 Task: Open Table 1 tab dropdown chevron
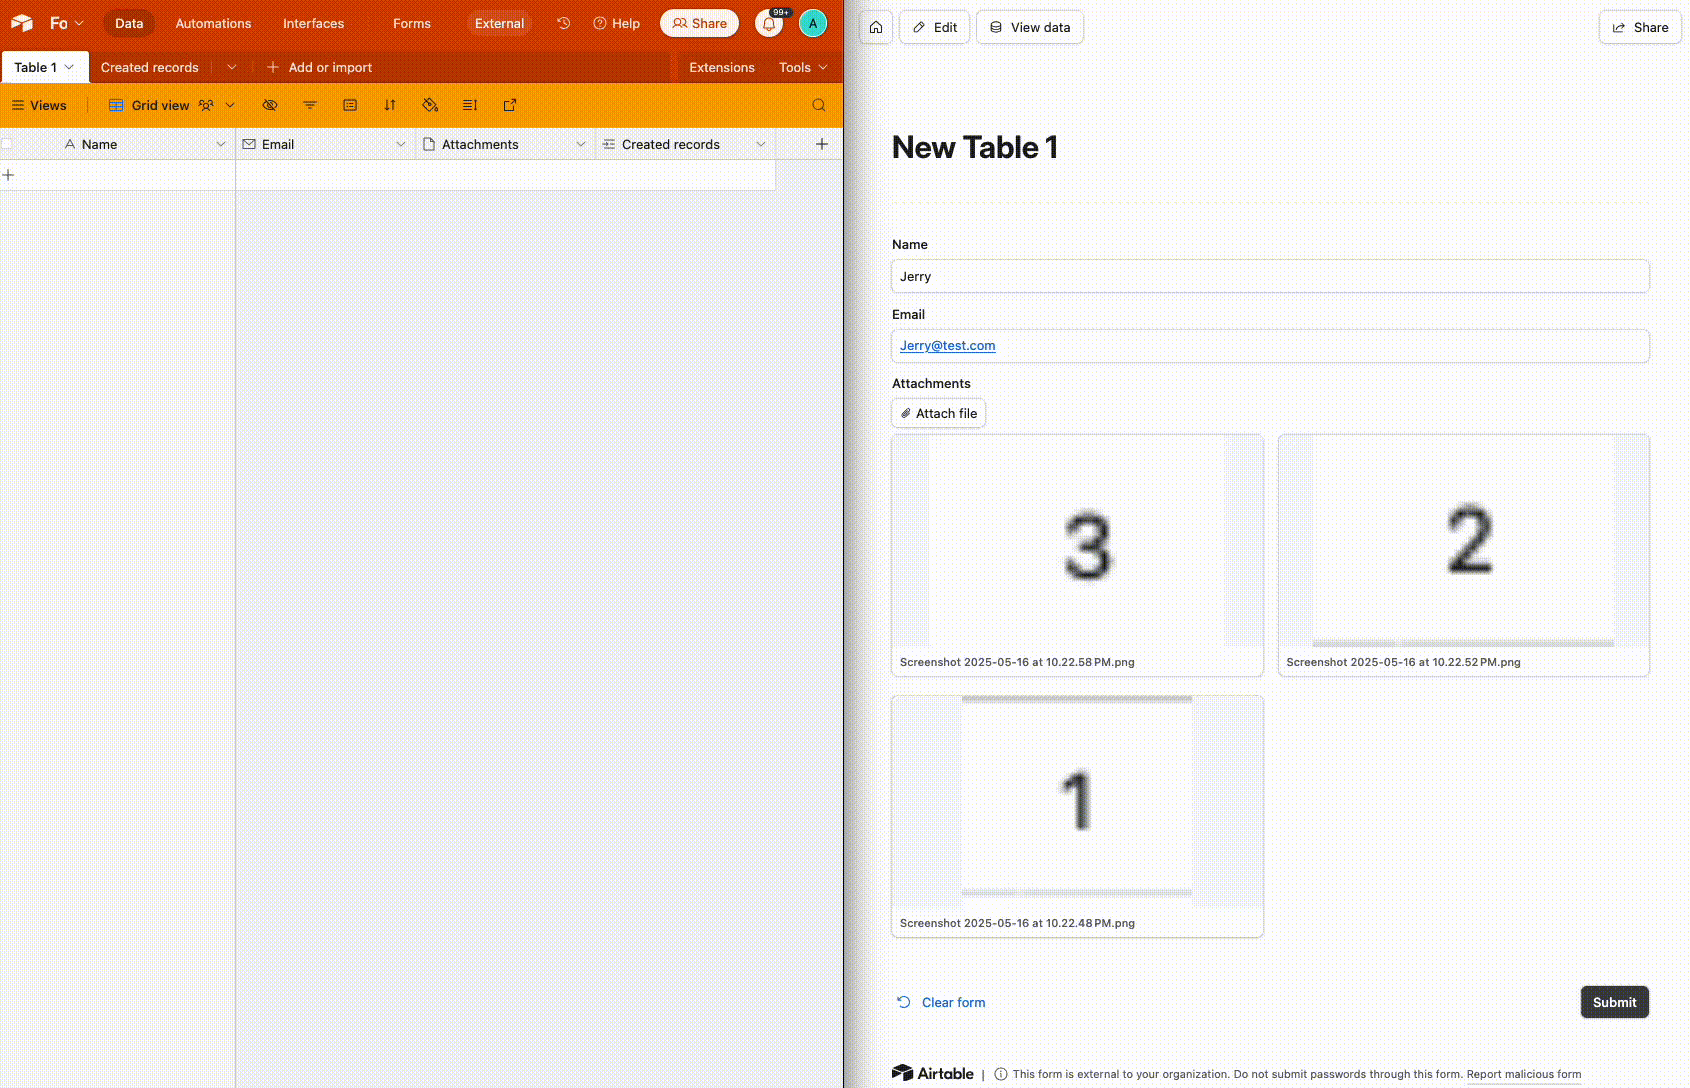(69, 67)
